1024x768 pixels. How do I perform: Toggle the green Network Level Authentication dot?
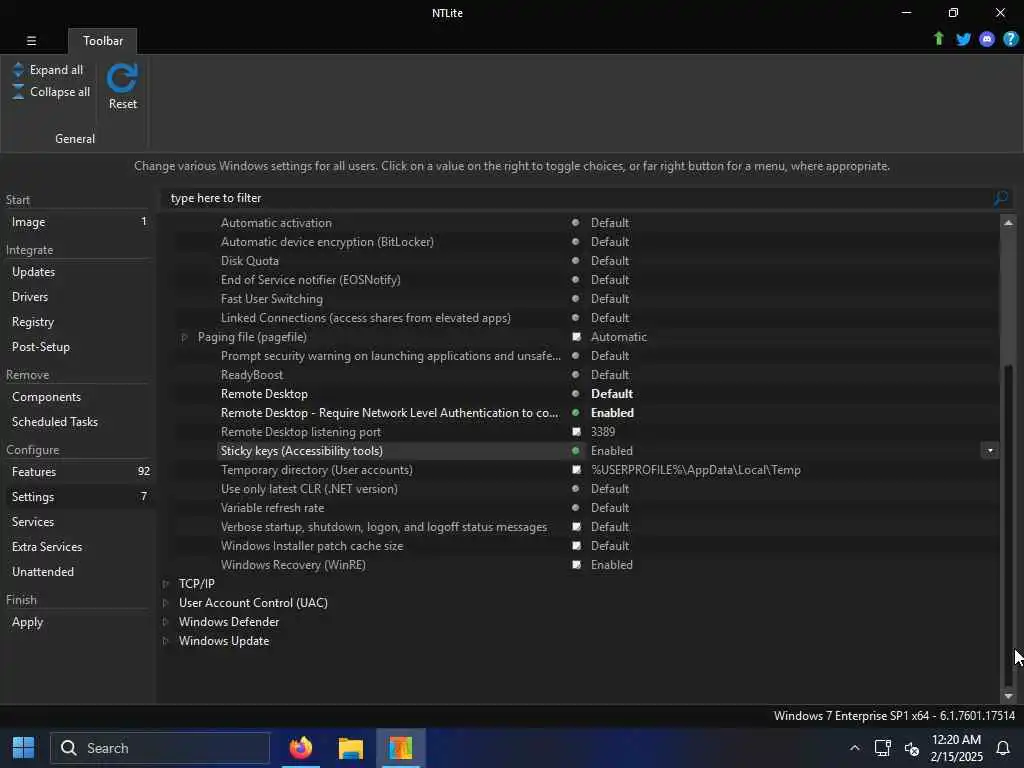coord(575,413)
